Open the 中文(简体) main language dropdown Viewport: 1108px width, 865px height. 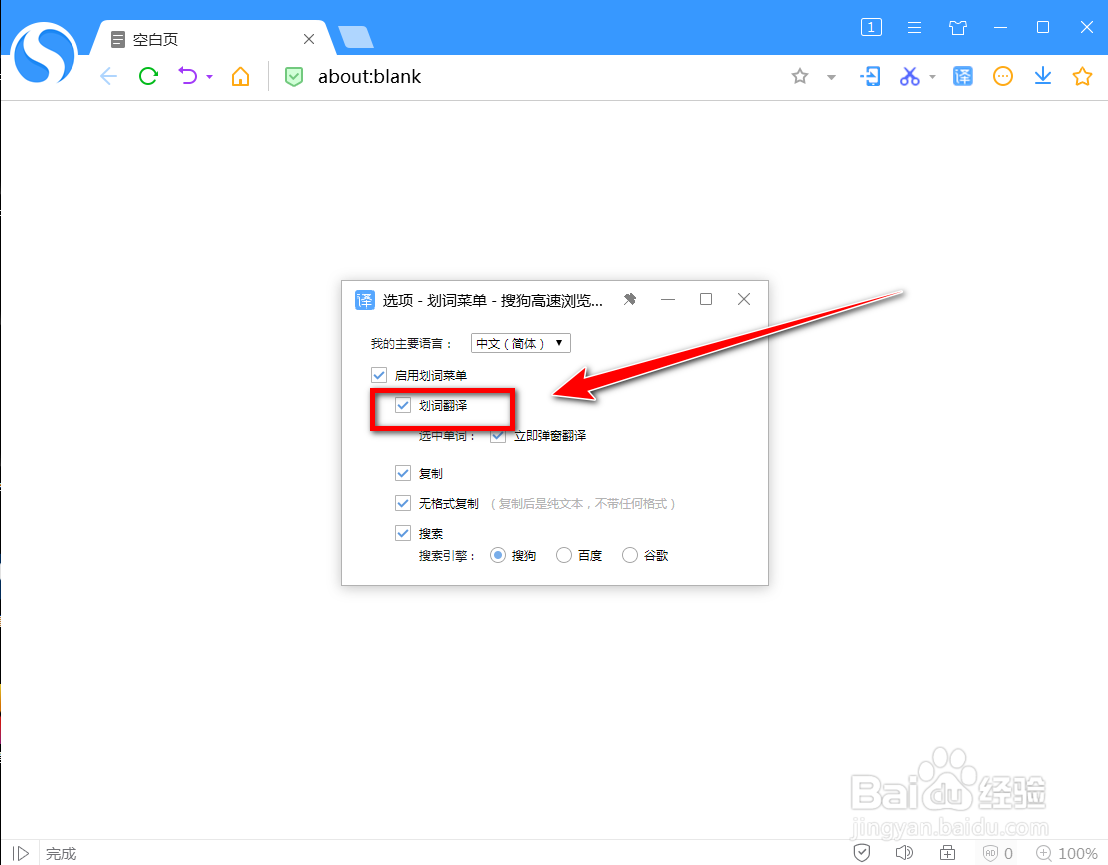(521, 343)
